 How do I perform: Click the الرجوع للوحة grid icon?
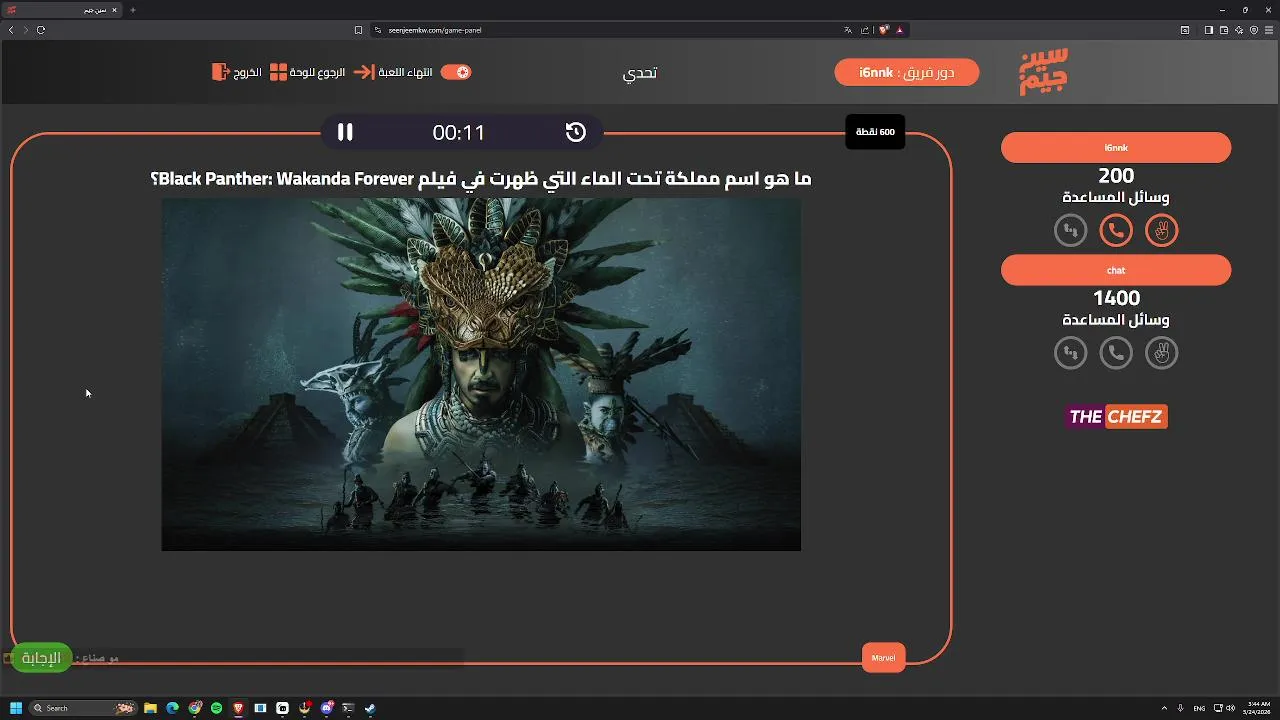click(279, 72)
